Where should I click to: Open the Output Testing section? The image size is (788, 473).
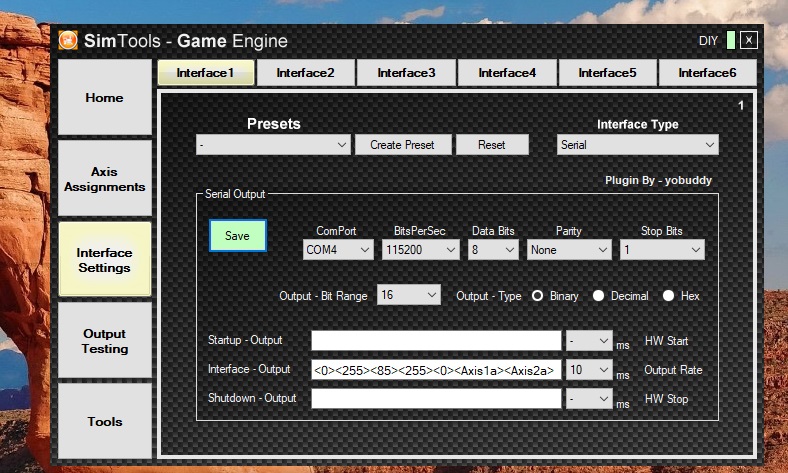click(105, 341)
